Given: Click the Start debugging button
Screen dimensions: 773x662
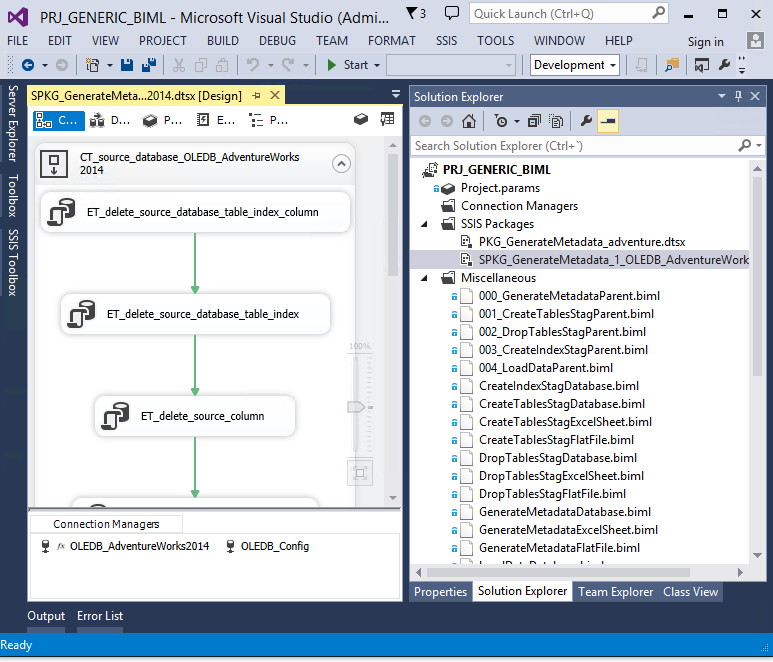Looking at the screenshot, I should pyautogui.click(x=348, y=65).
